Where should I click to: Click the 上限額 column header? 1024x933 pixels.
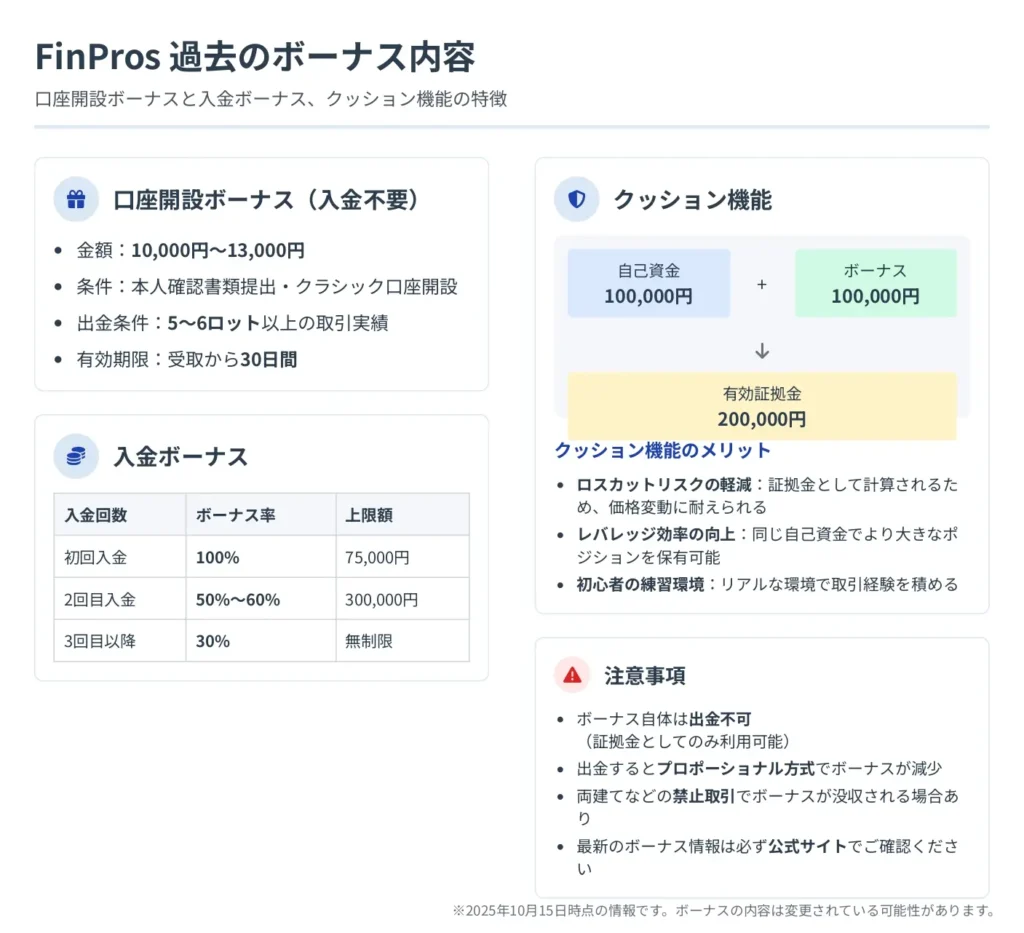click(x=368, y=515)
